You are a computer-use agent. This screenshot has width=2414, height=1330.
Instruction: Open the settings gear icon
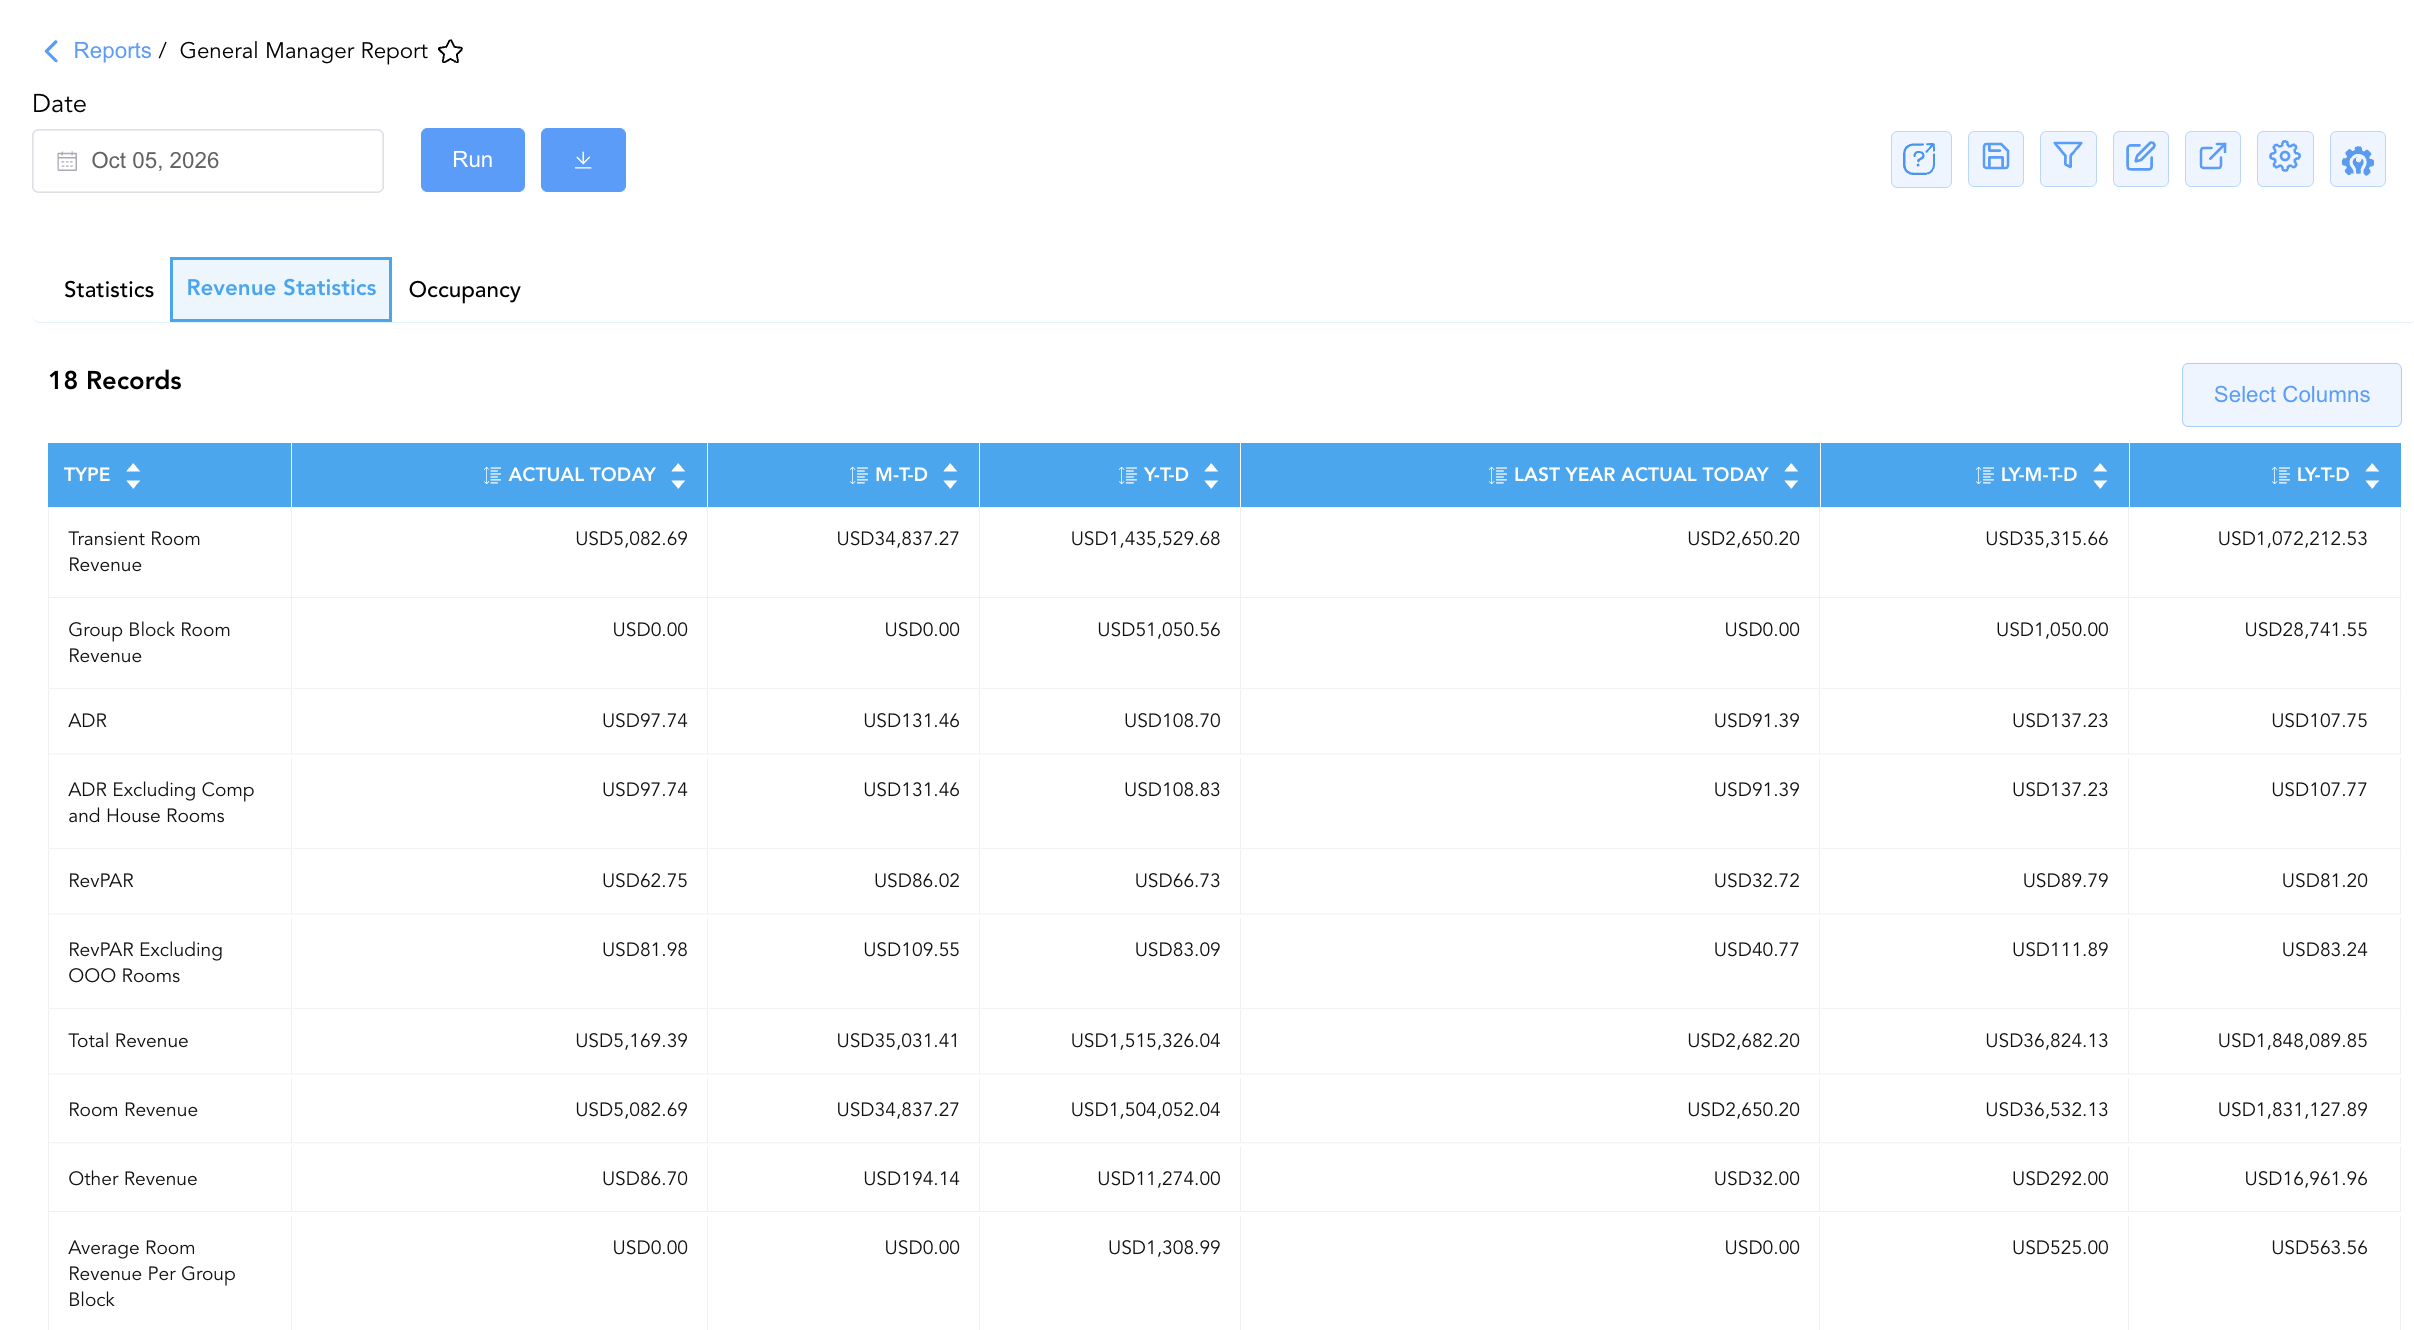pyautogui.click(x=2285, y=159)
